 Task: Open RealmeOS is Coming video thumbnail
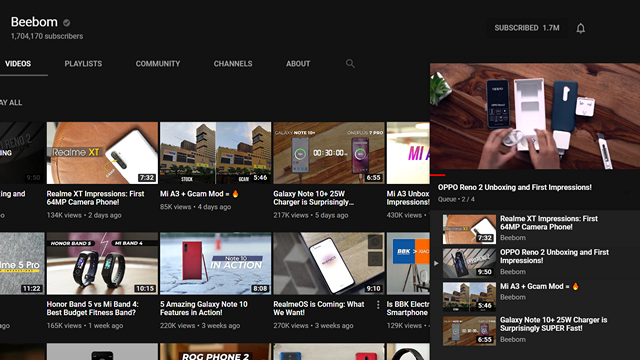329,263
